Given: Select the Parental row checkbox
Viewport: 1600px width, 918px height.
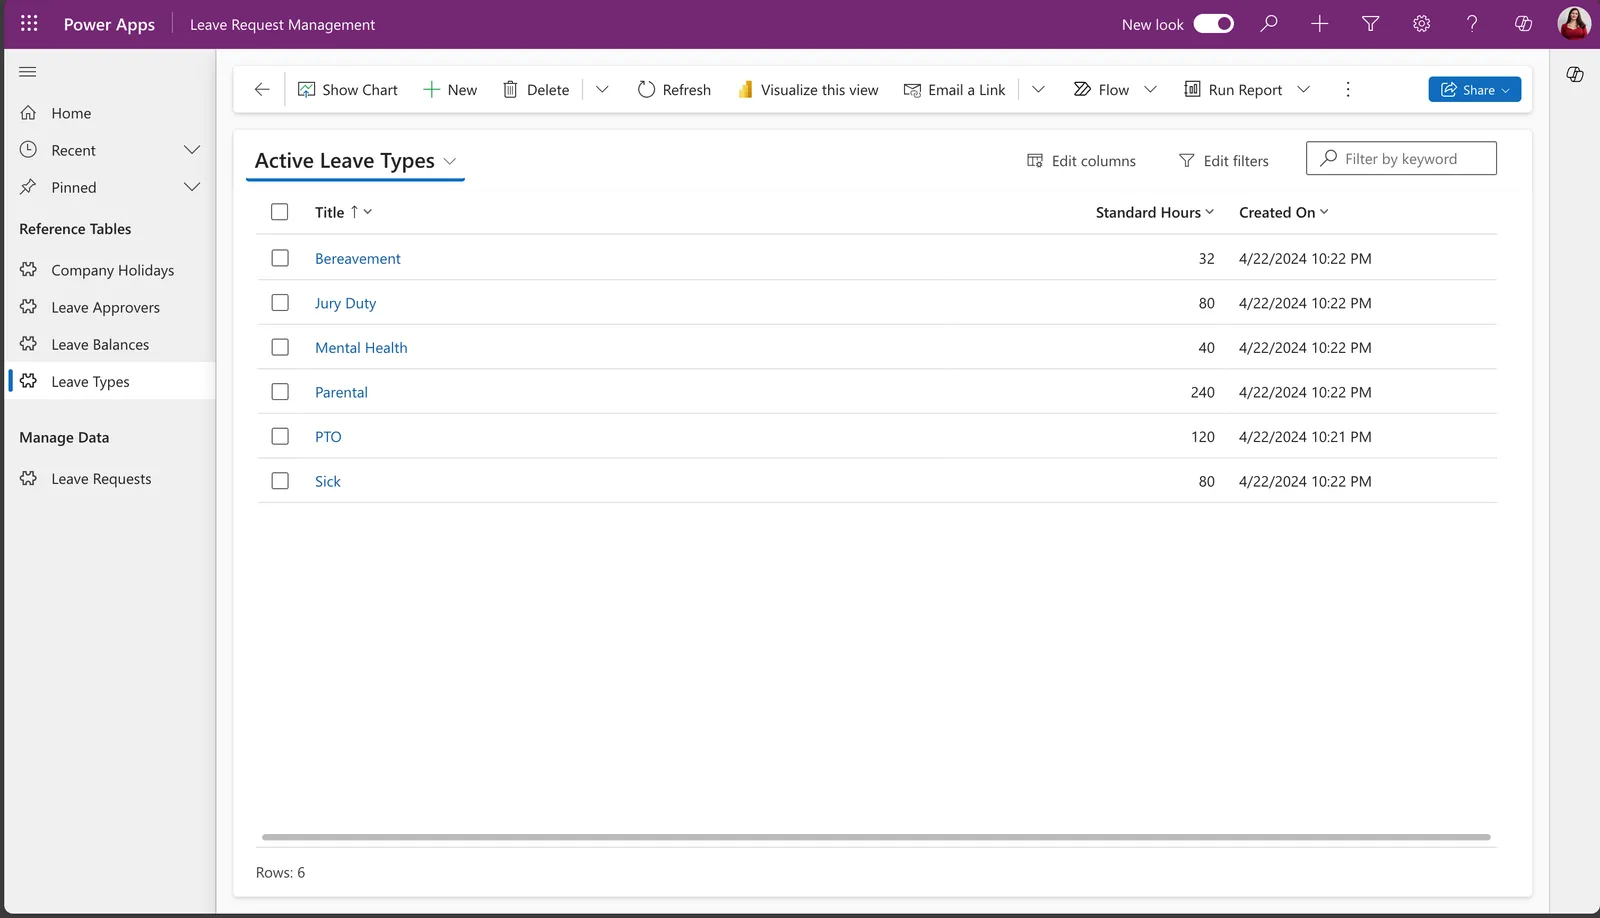Looking at the screenshot, I should (x=280, y=392).
